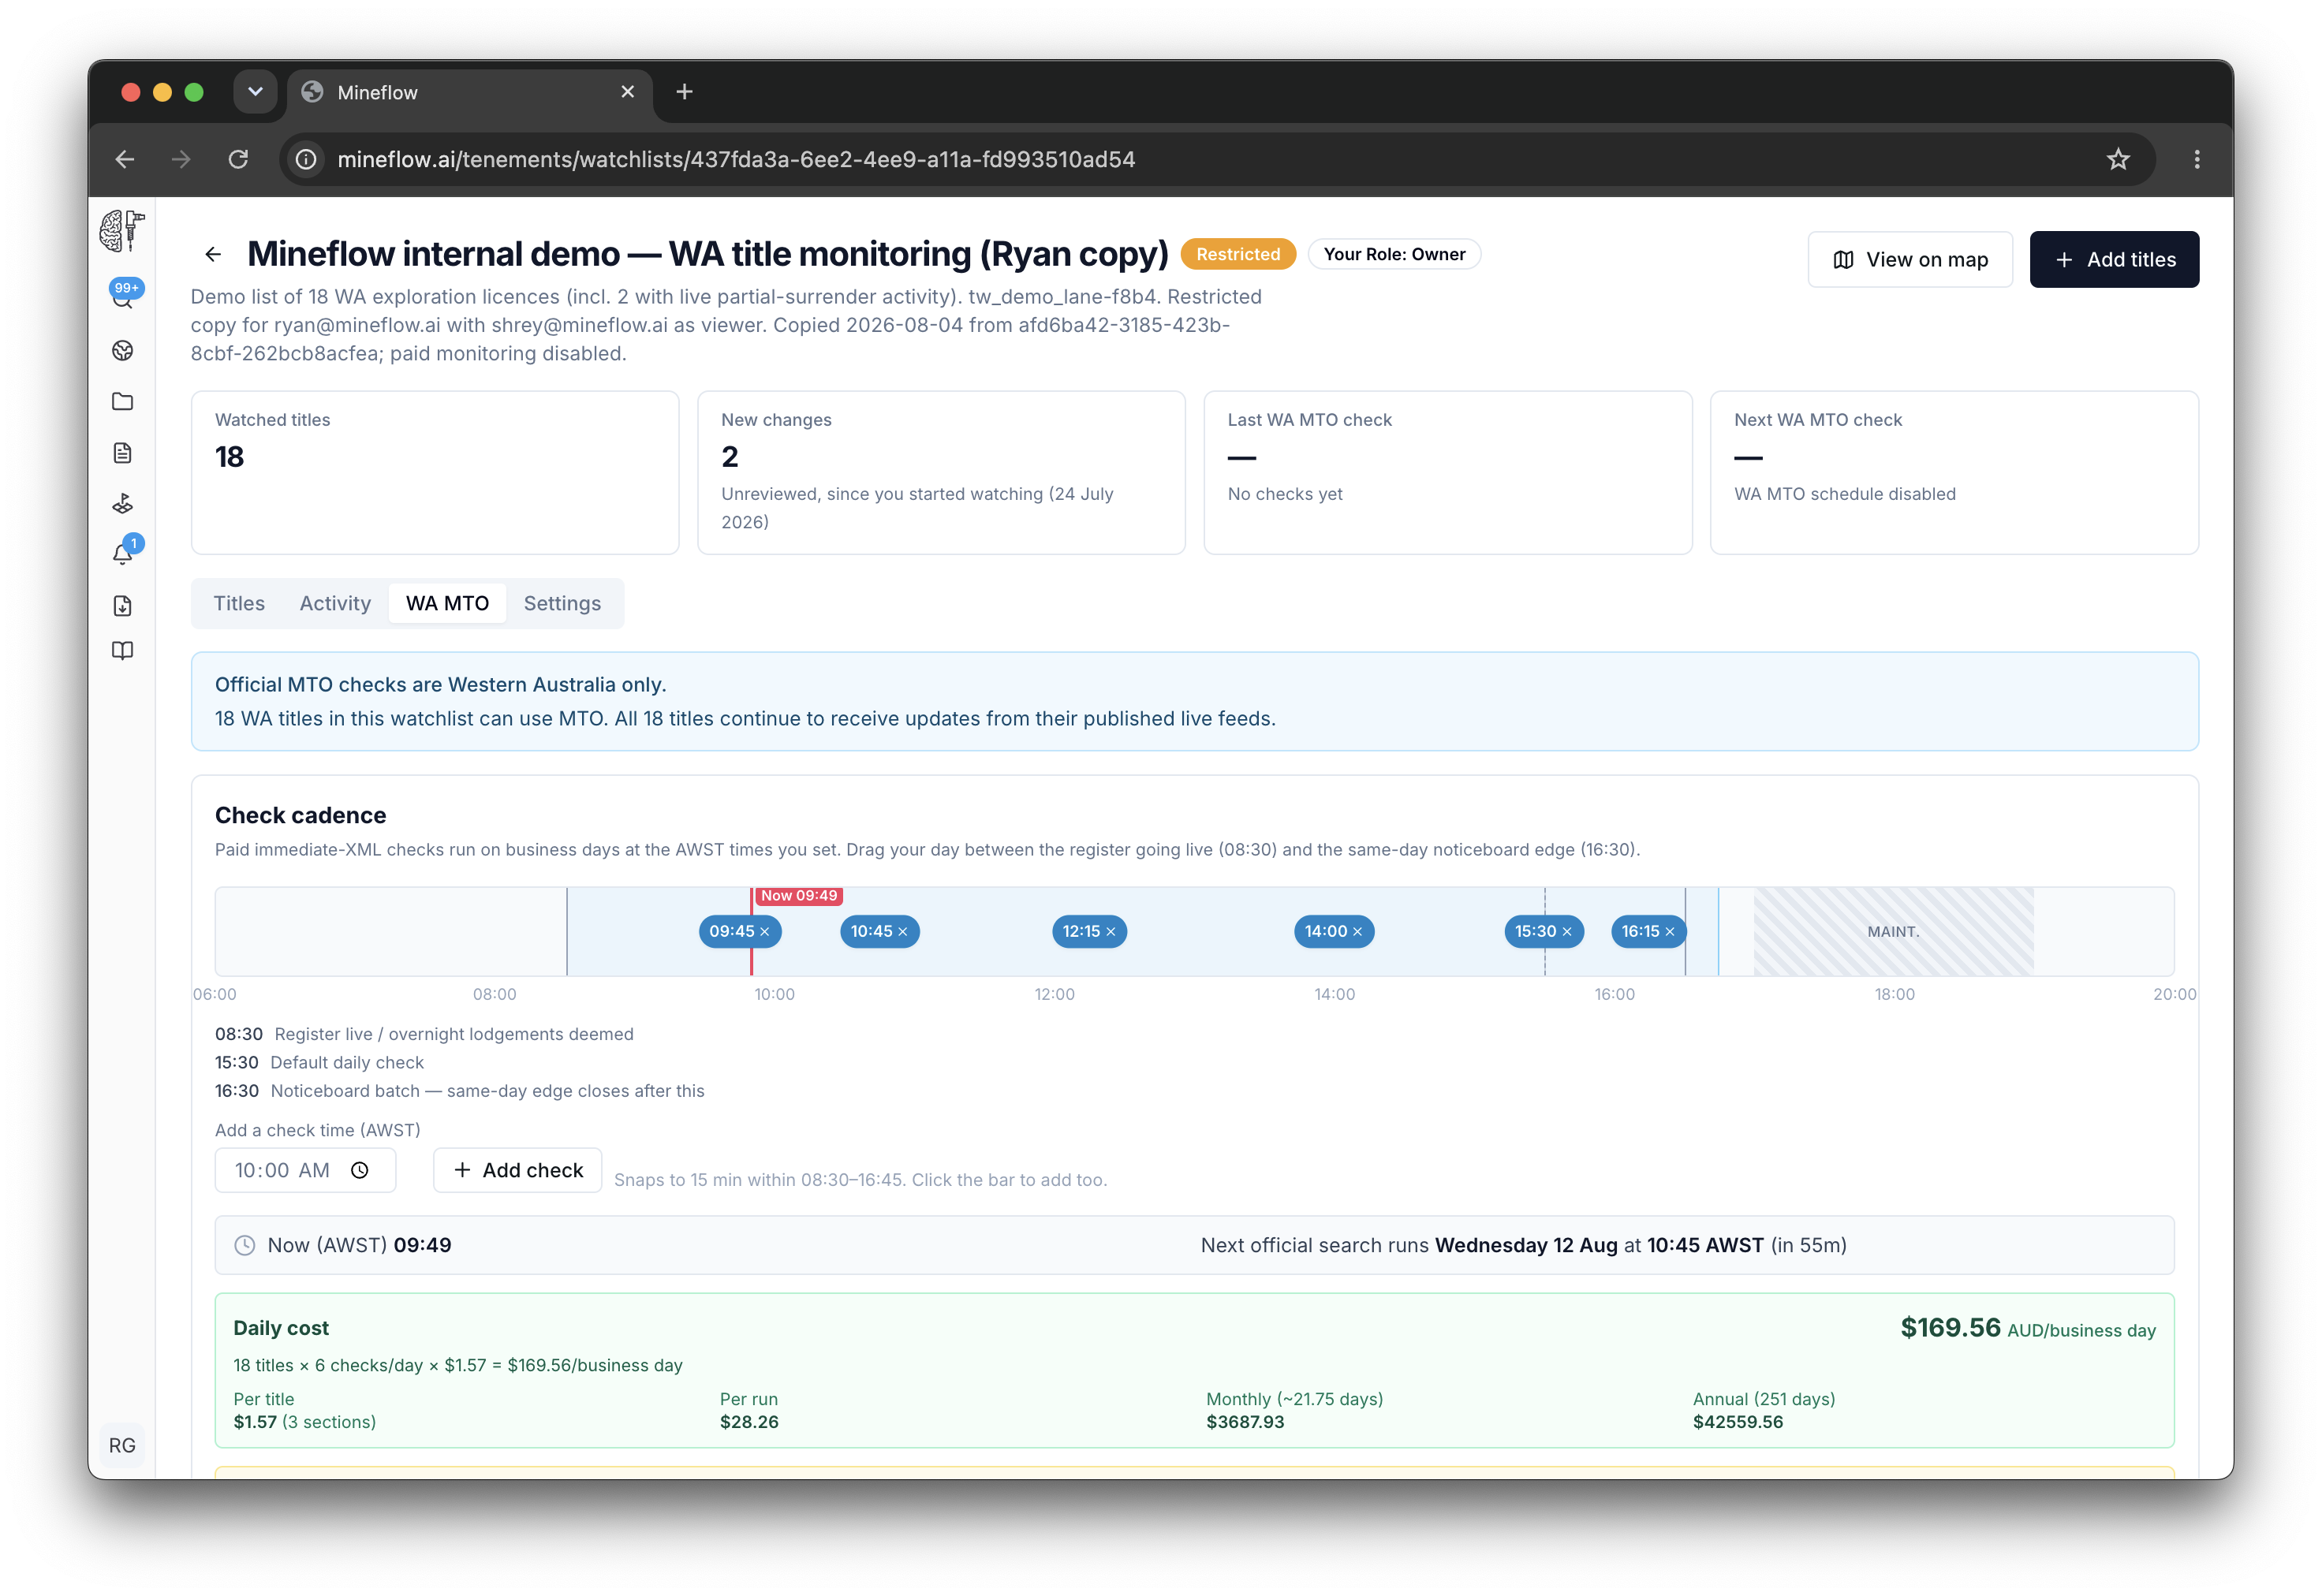Screen dimensions: 2322x1596
Task: Remove the 16:15 check time
Action: pyautogui.click(x=1670, y=932)
